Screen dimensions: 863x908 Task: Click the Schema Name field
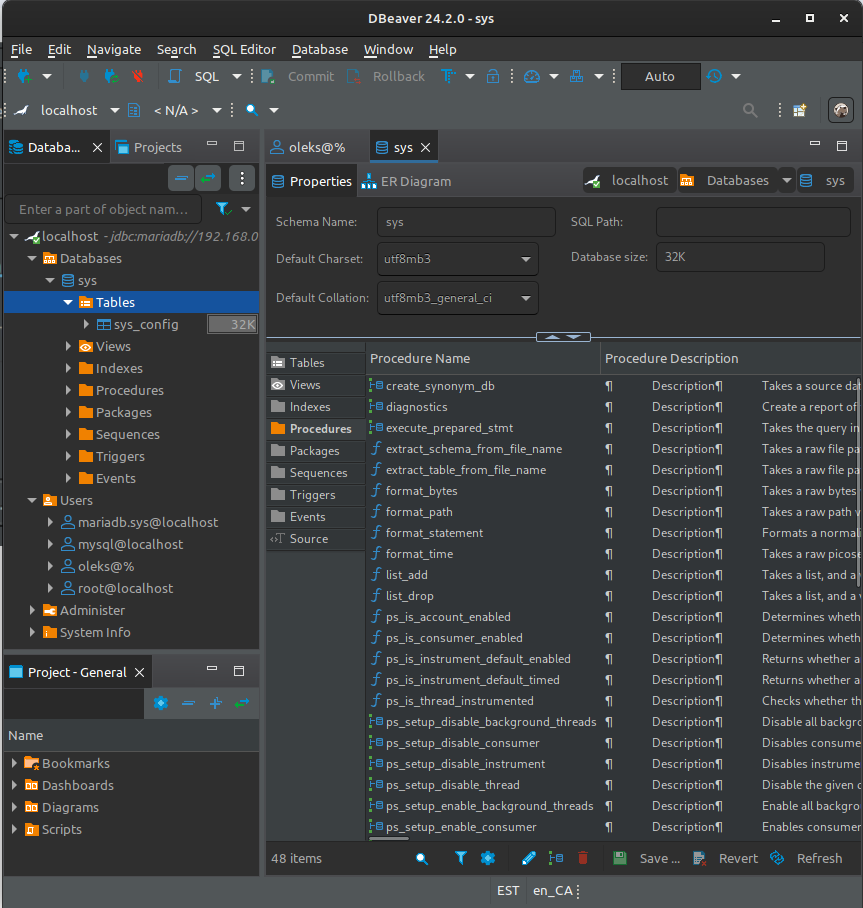(x=466, y=222)
